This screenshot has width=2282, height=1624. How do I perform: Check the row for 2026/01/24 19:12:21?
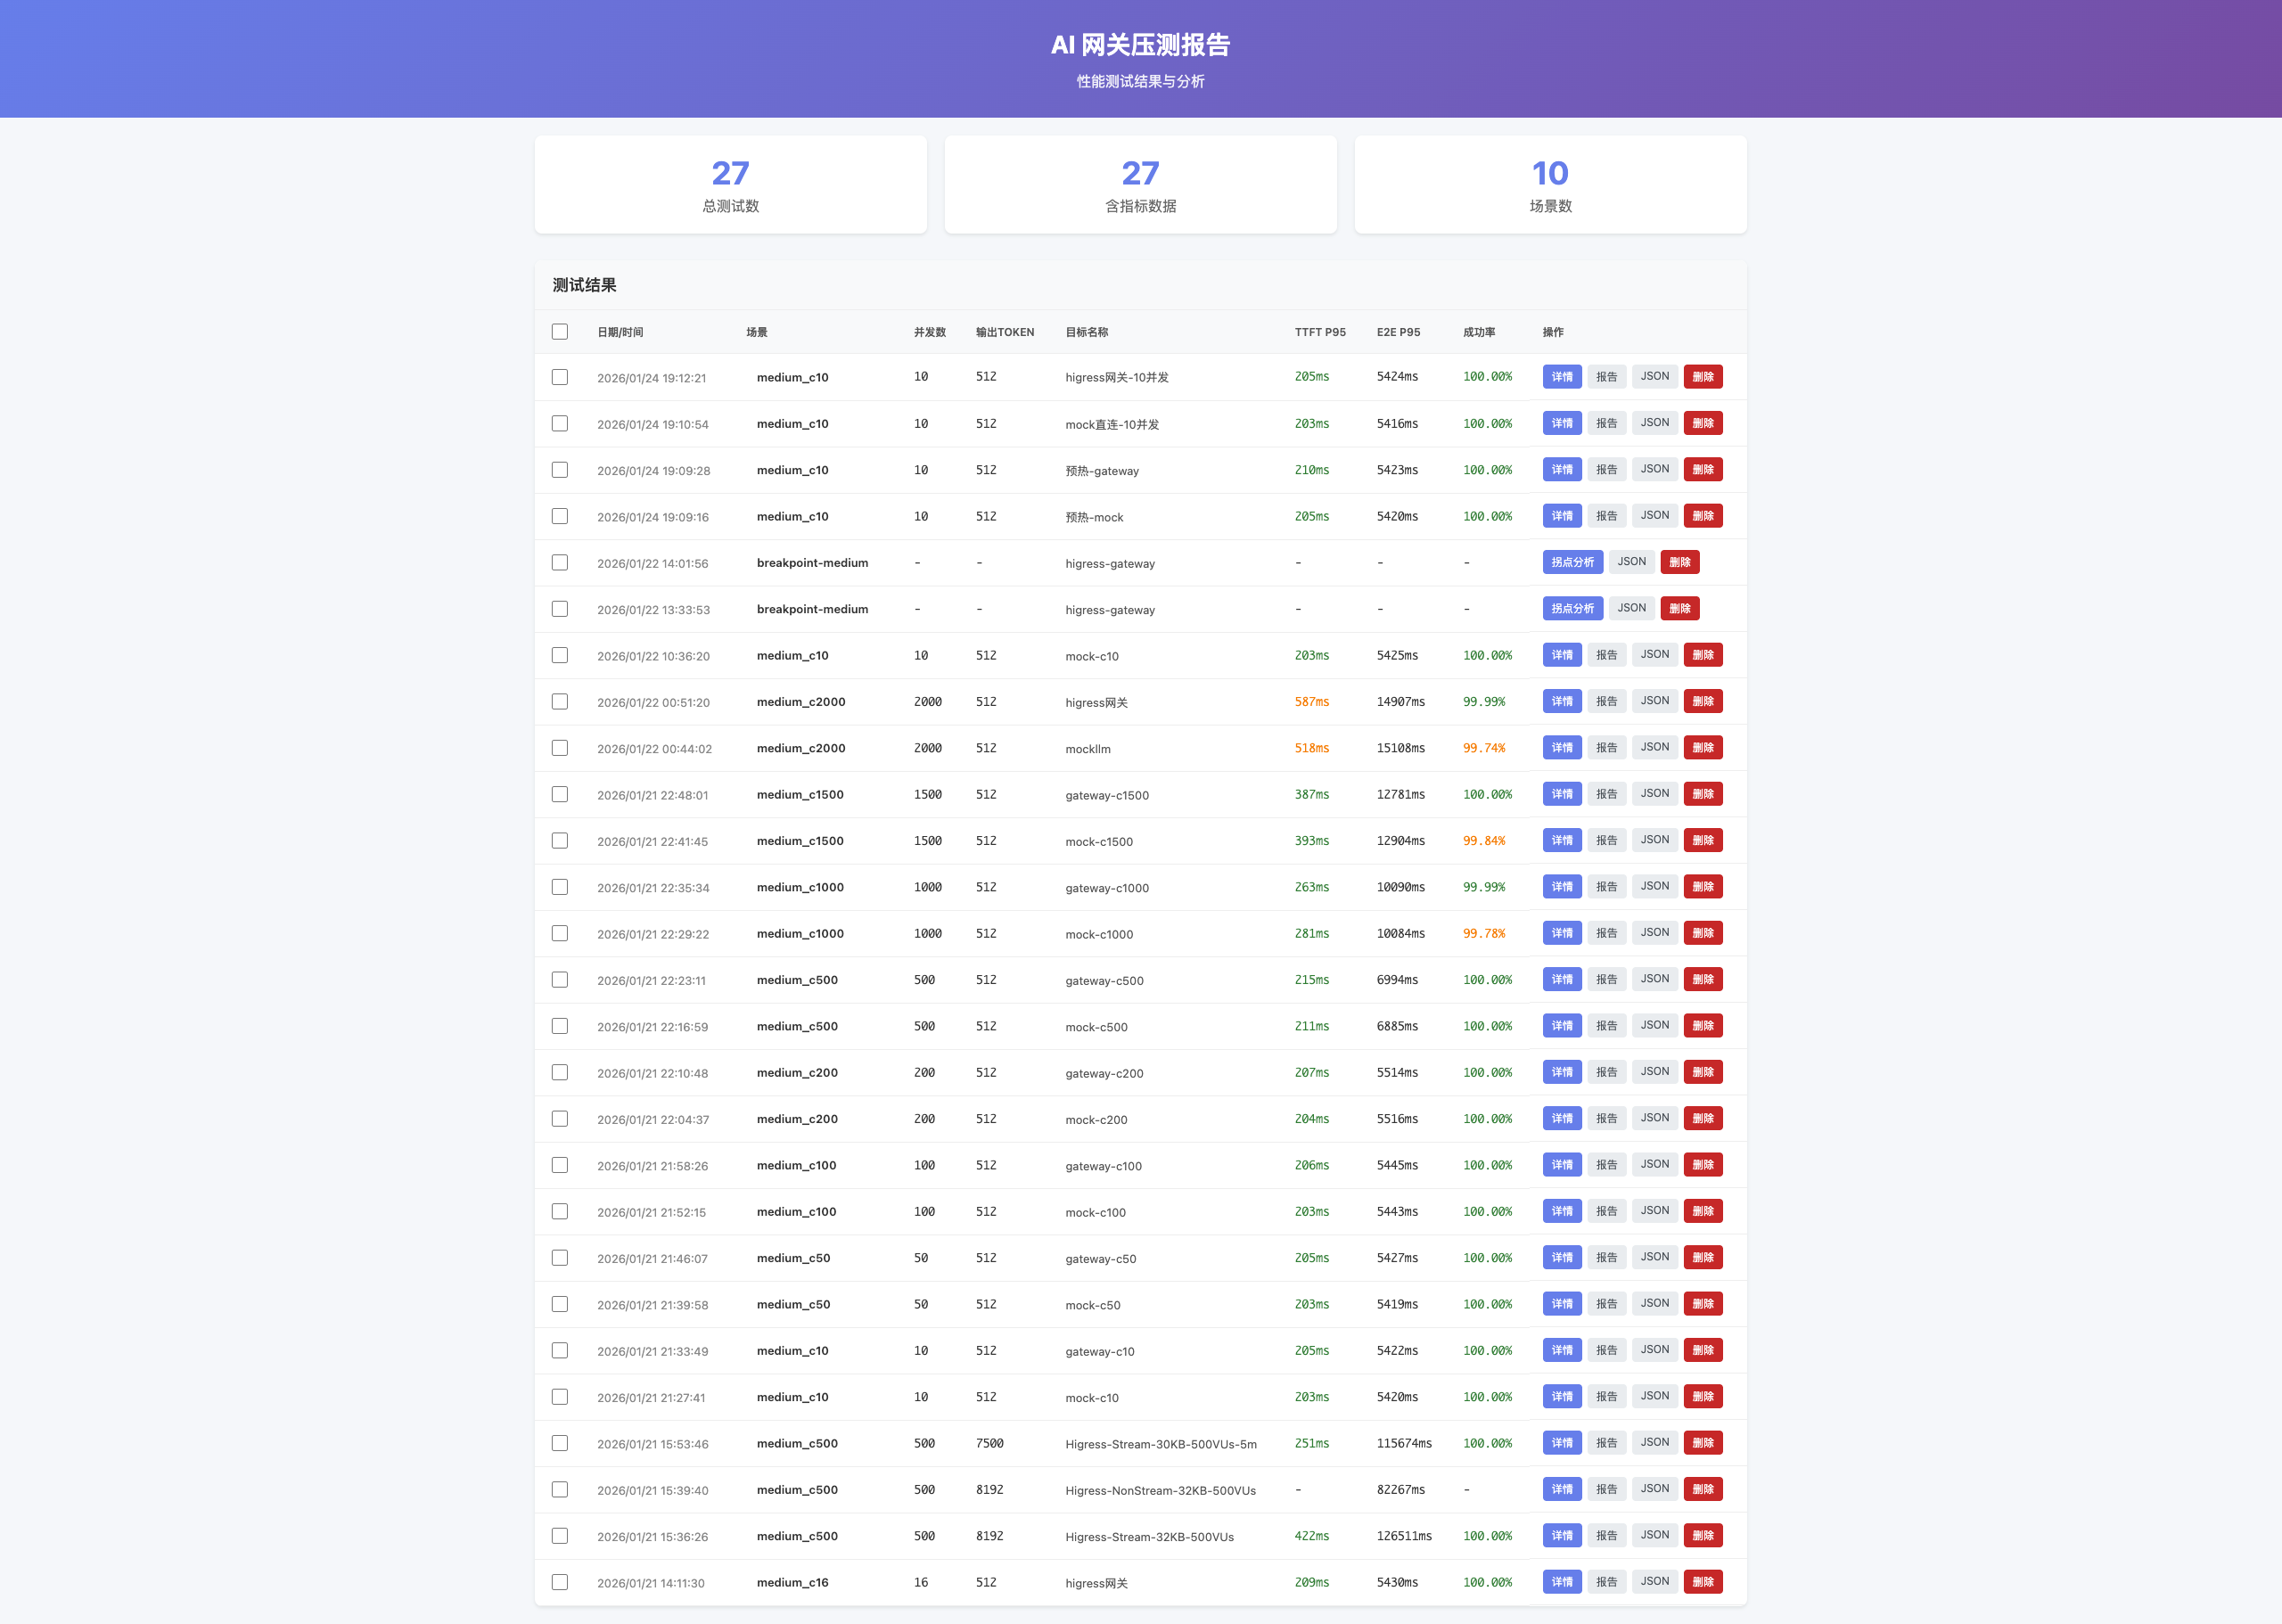coord(560,377)
